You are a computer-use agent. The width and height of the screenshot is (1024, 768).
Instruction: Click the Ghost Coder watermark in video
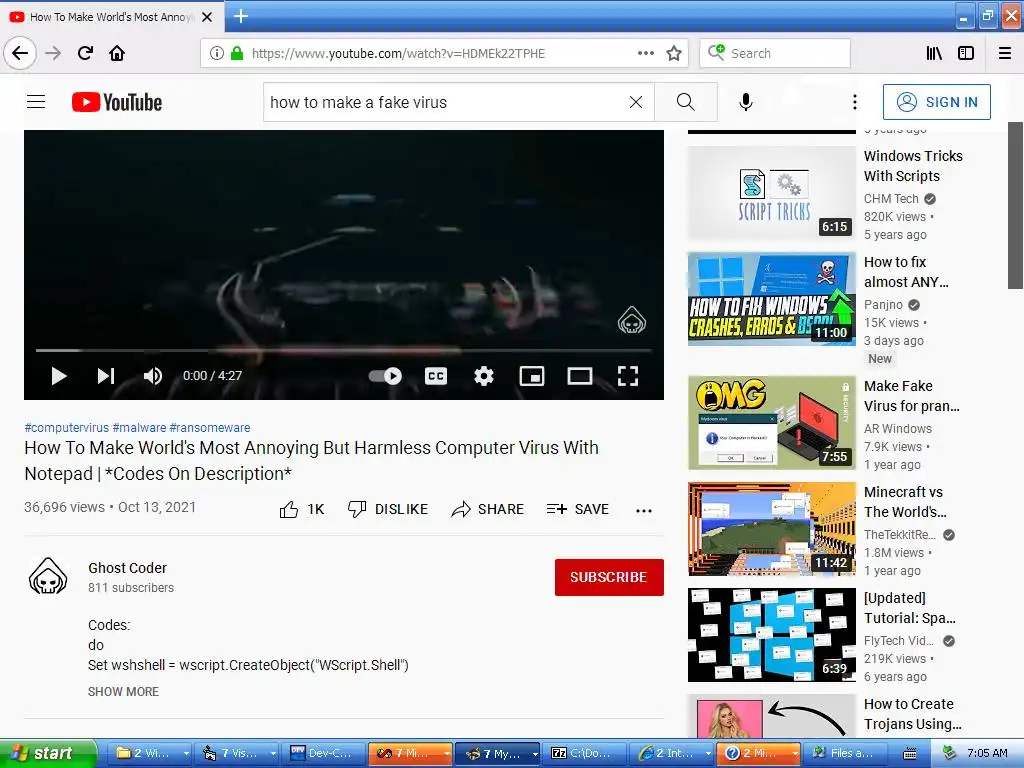[632, 320]
